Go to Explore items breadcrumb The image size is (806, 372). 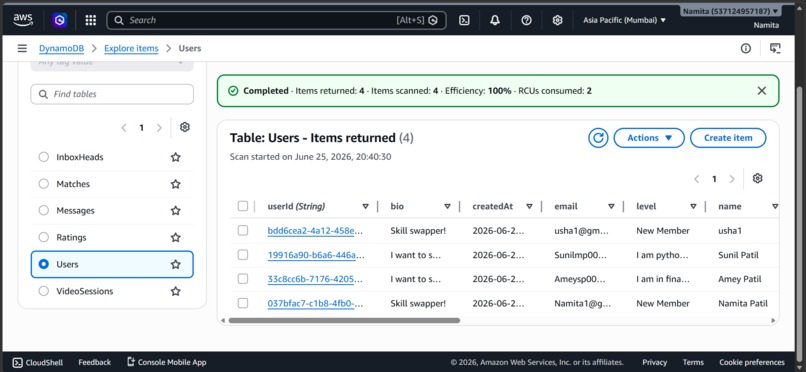[131, 48]
